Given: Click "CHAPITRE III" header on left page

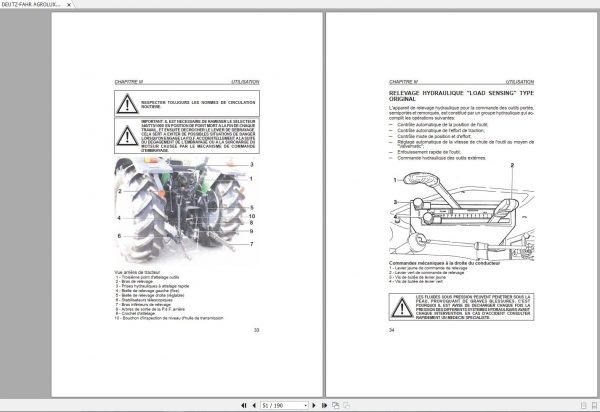Looking at the screenshot, I should click(129, 82).
